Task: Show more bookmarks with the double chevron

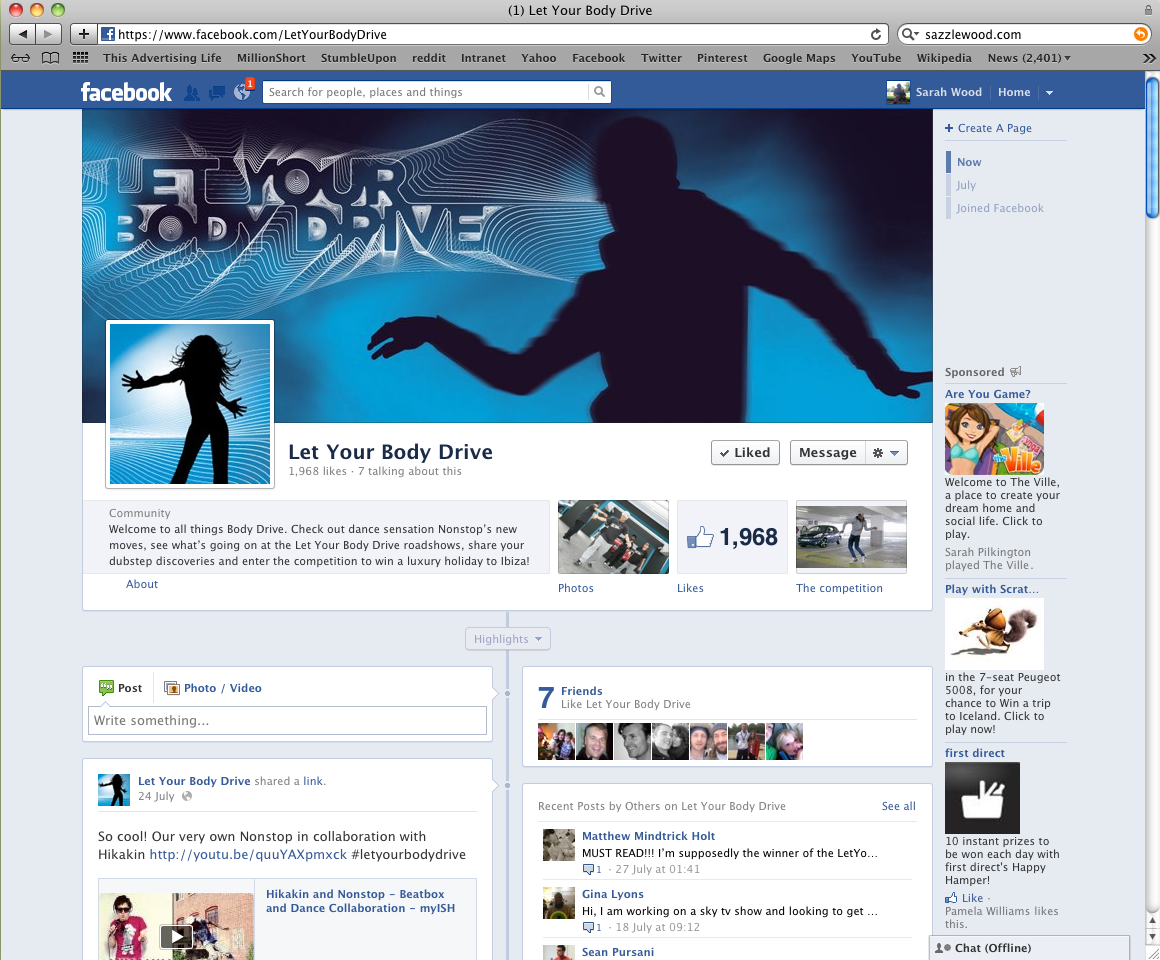Action: [x=1148, y=58]
